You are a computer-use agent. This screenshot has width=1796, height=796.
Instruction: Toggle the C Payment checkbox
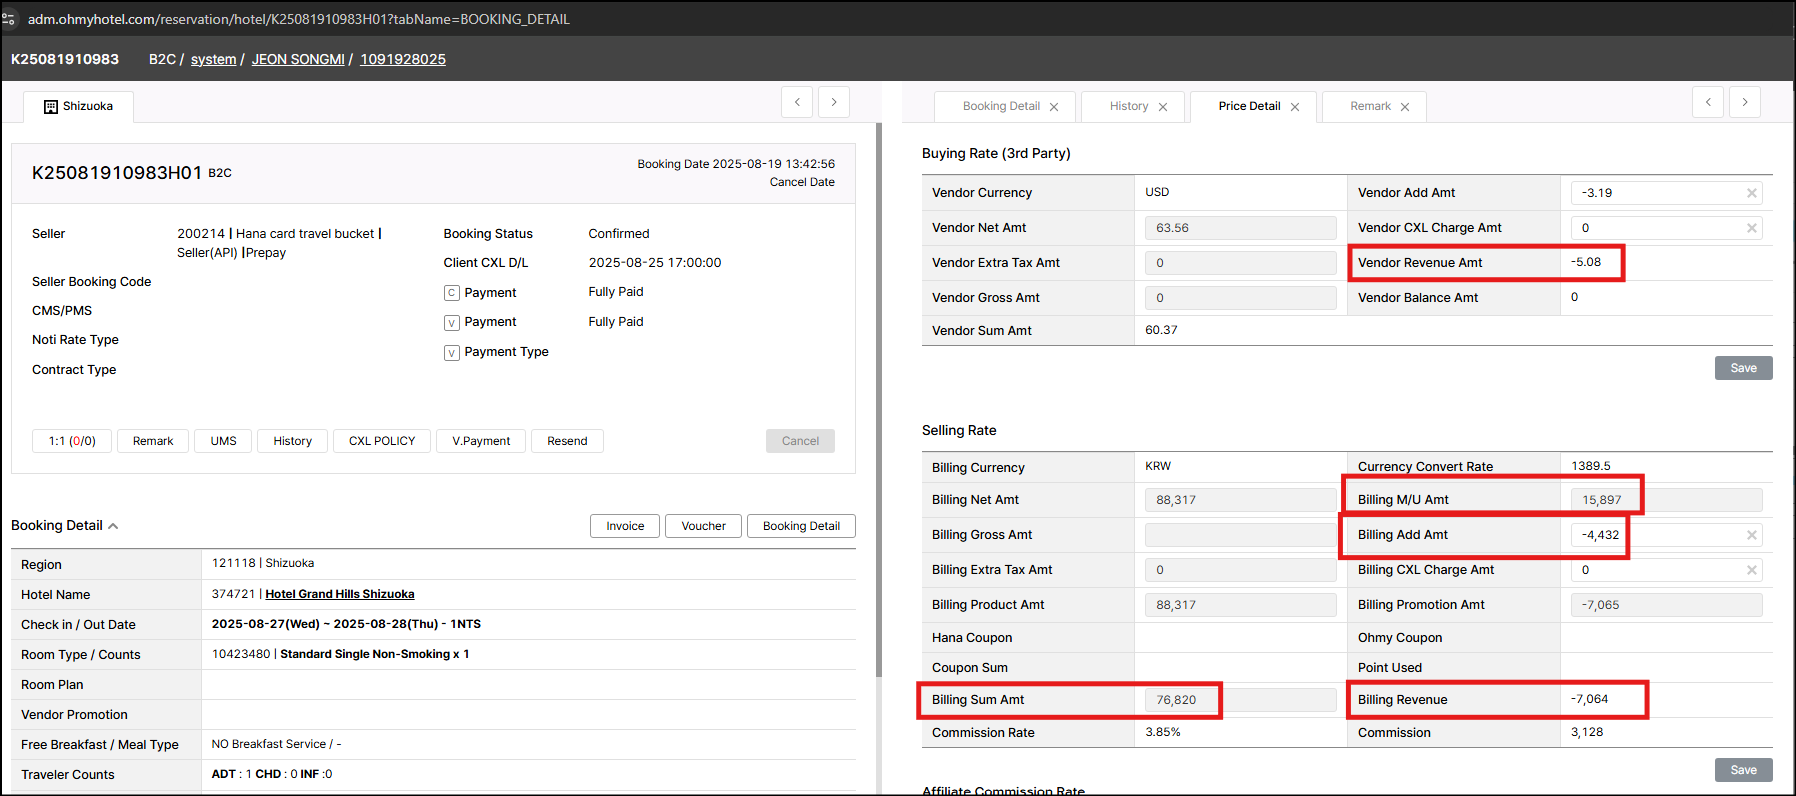click(x=452, y=293)
